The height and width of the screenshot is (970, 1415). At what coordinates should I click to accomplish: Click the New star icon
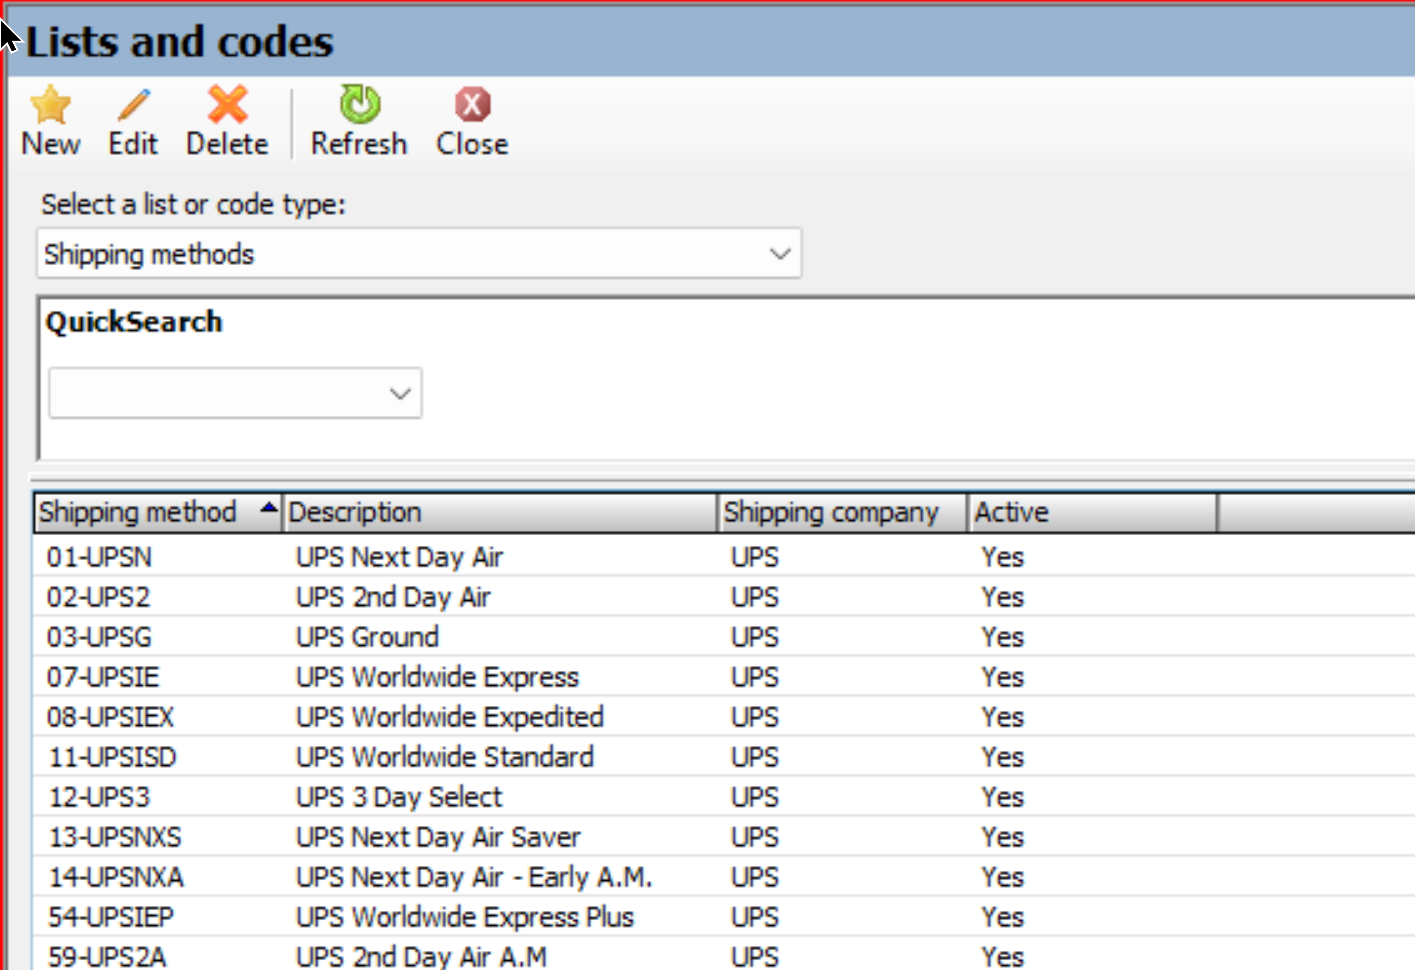click(50, 104)
